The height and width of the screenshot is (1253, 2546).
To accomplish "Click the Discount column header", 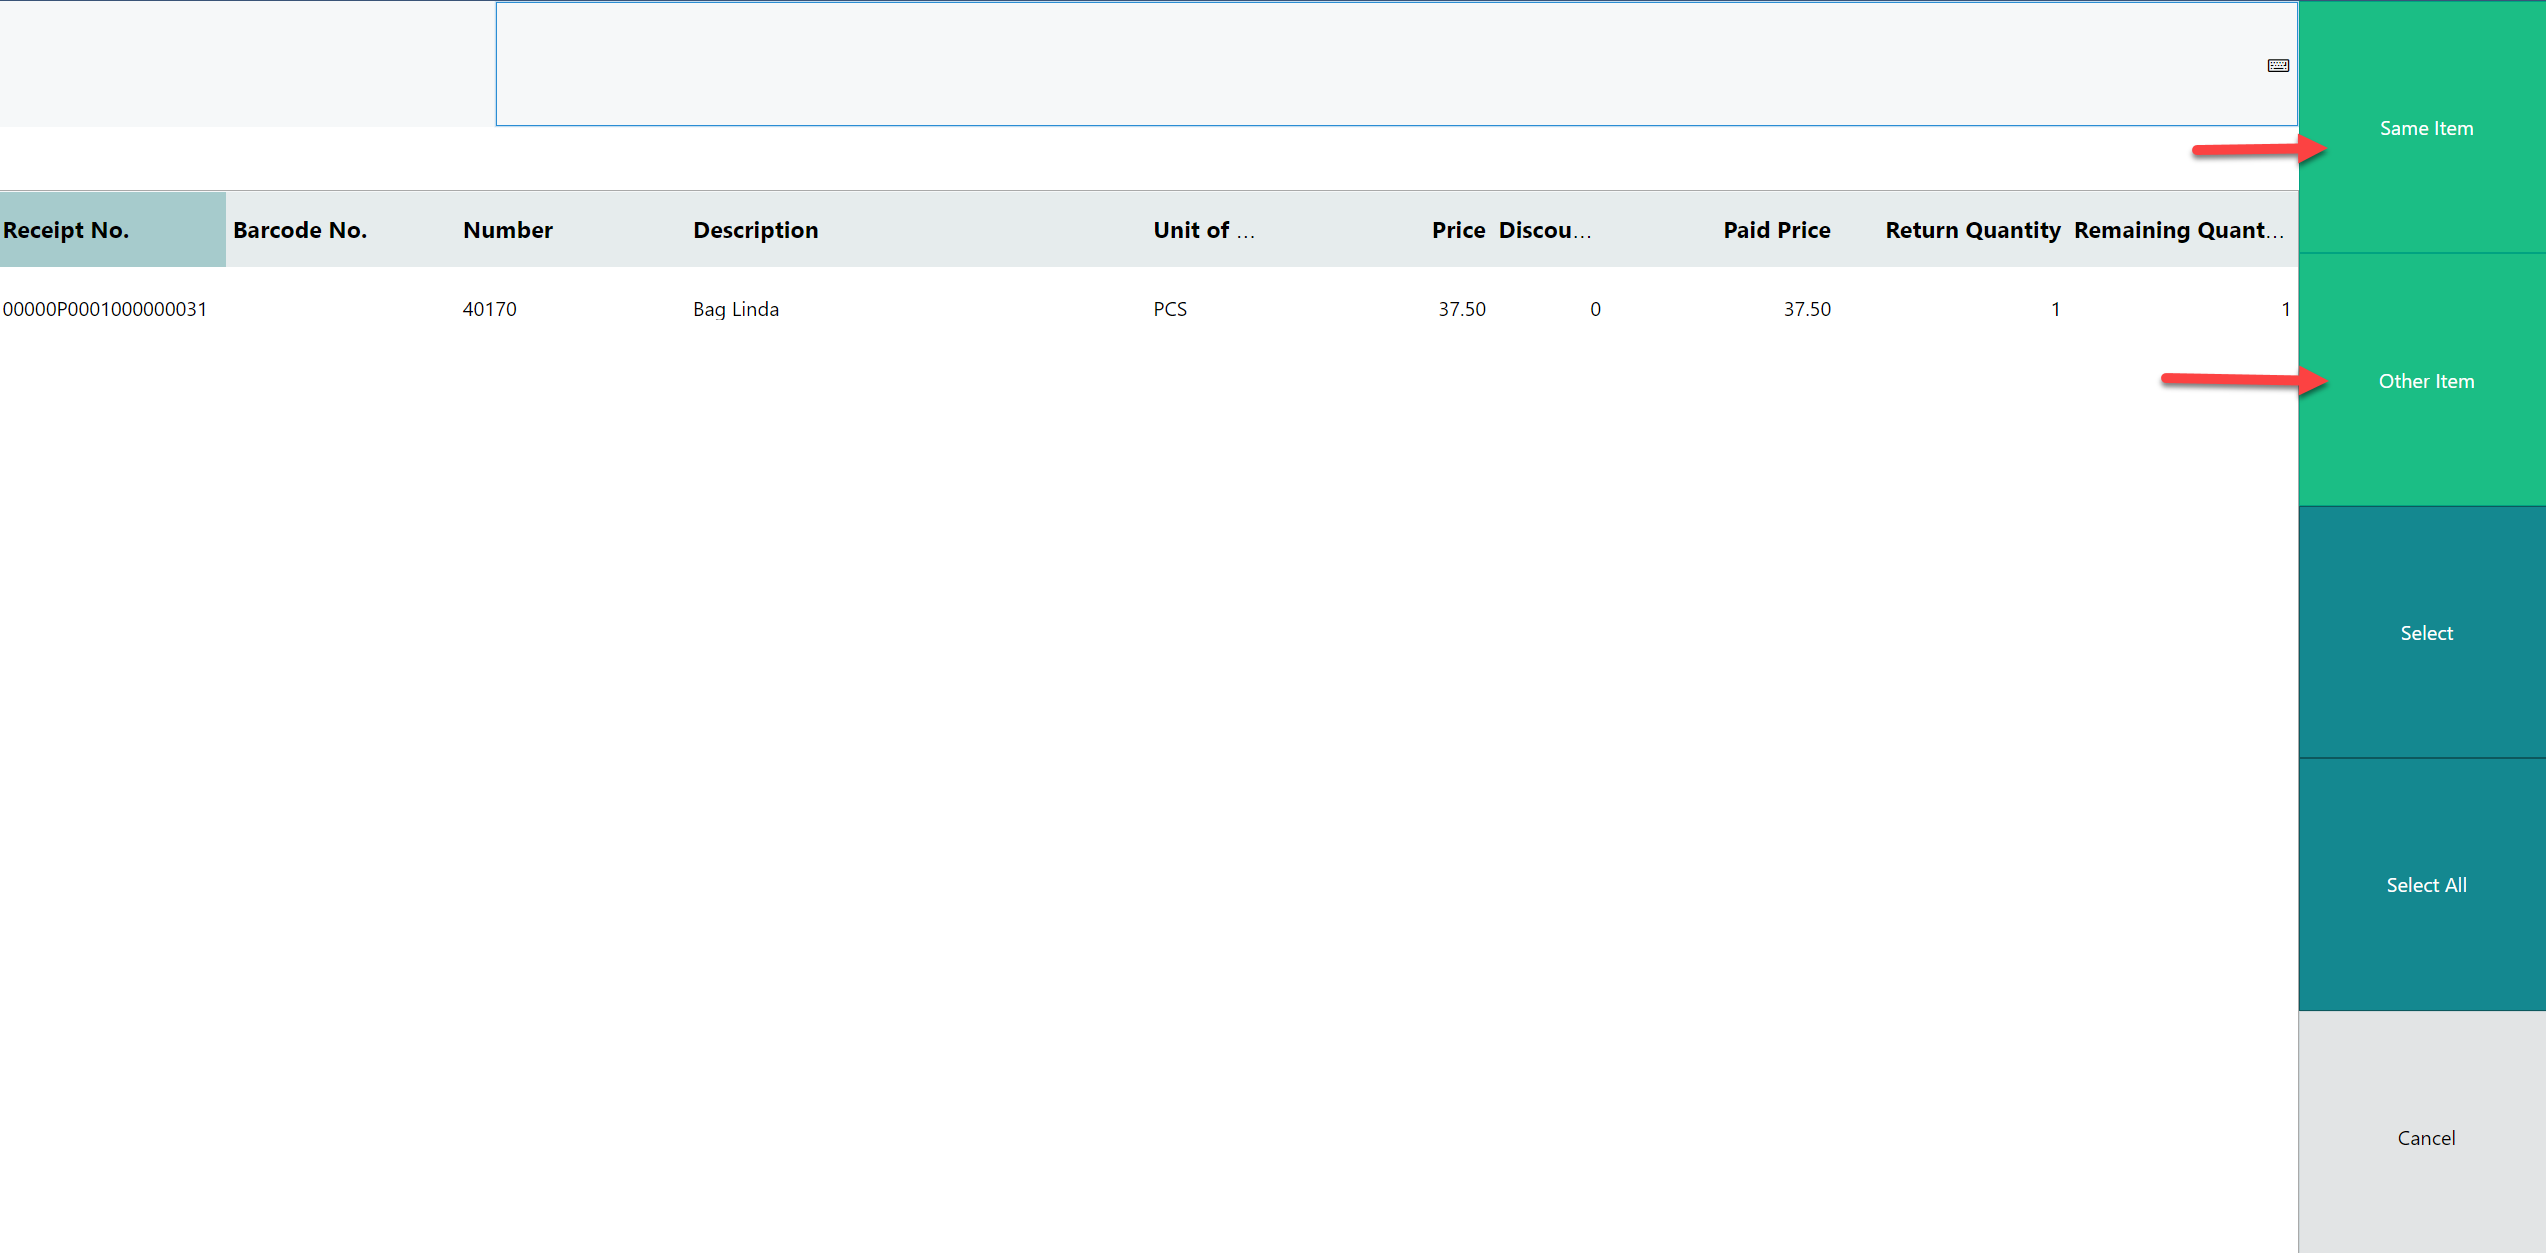I will (1544, 230).
